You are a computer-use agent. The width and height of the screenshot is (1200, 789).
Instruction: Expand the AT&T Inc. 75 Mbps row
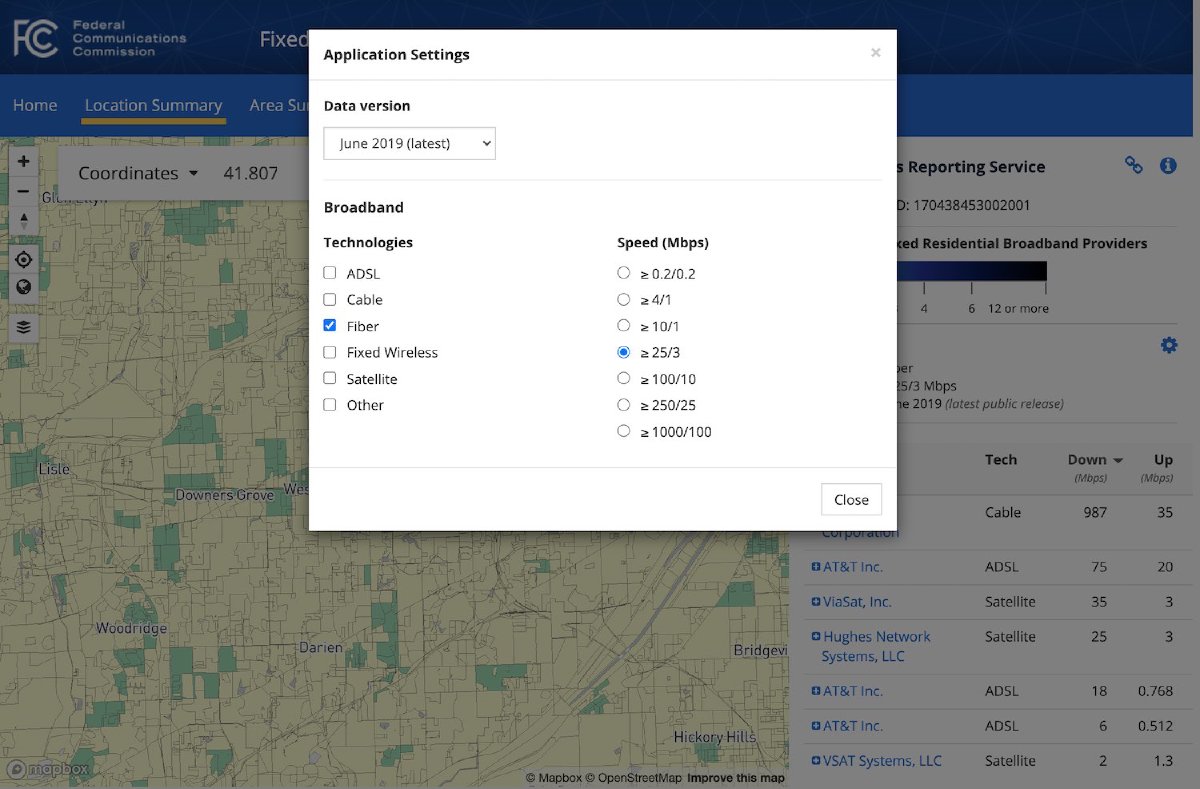816,567
